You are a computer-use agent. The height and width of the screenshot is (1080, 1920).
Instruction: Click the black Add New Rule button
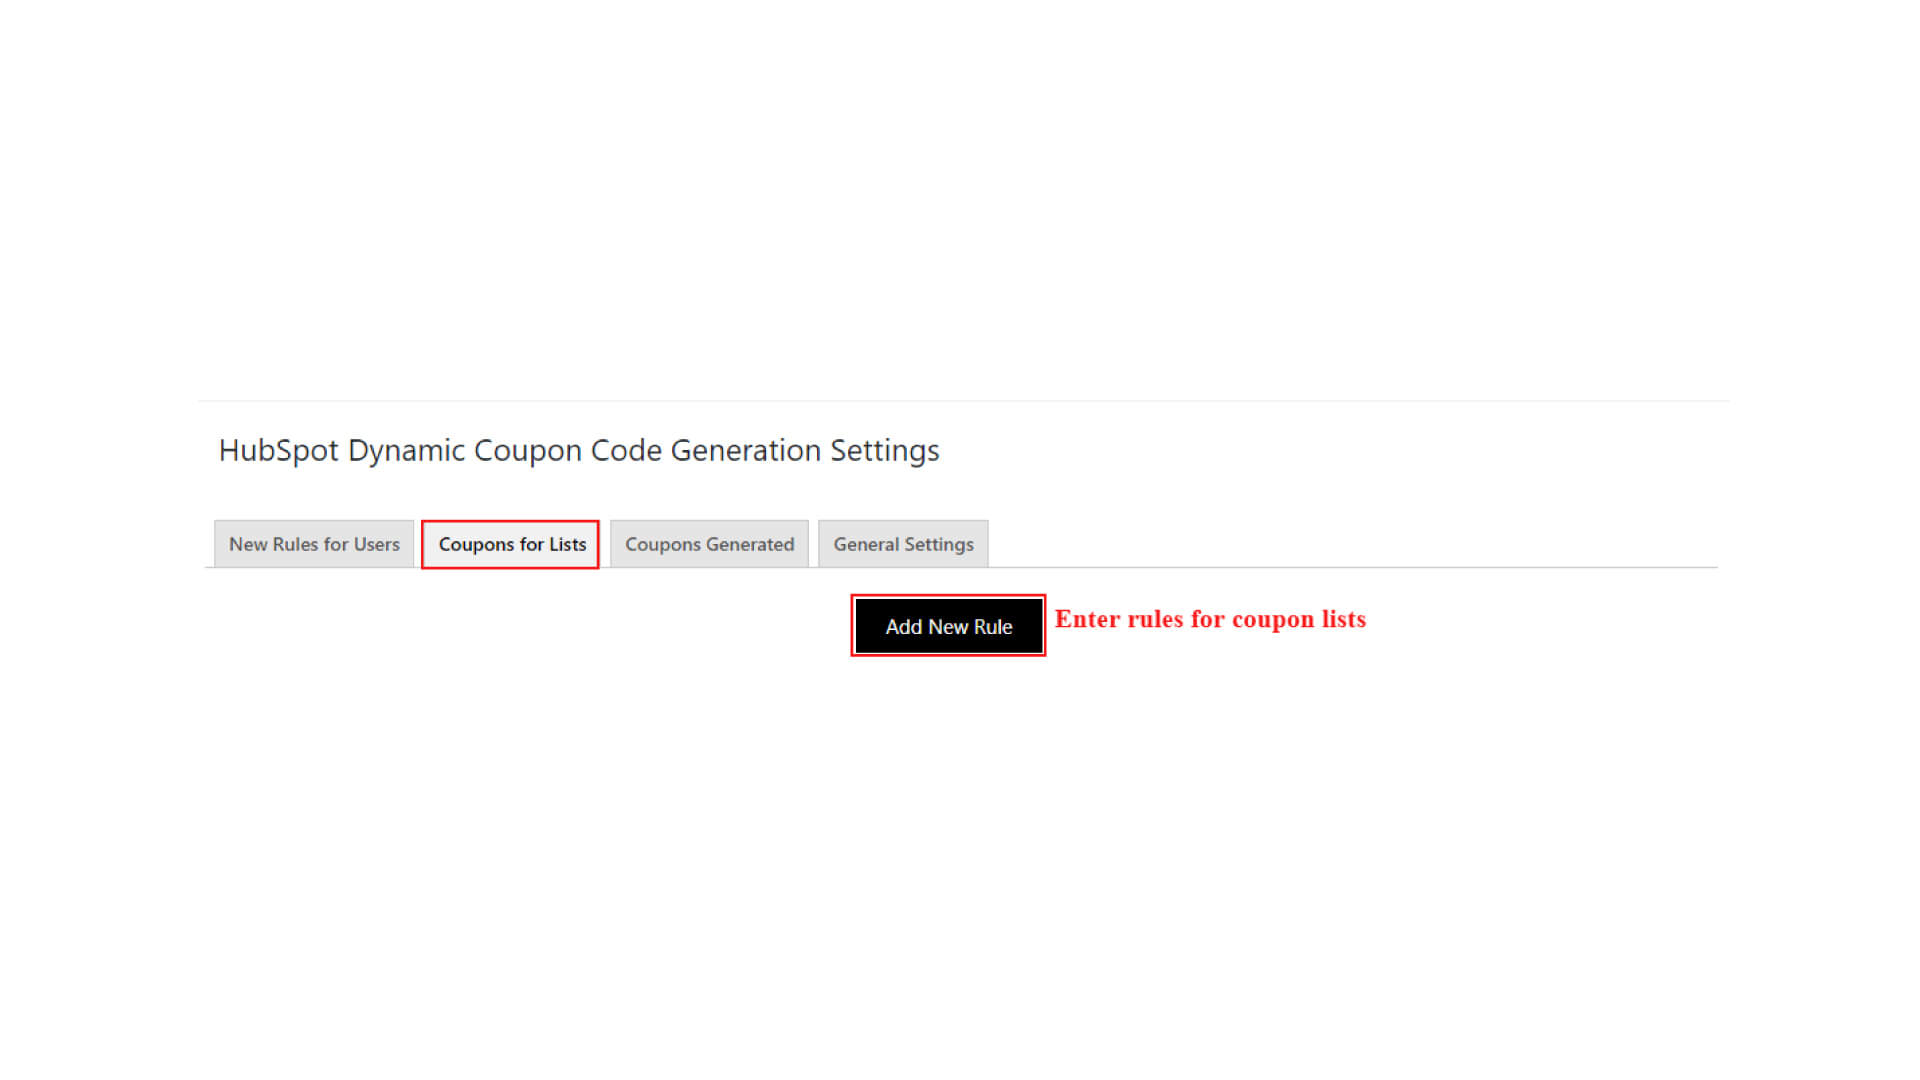click(x=948, y=627)
